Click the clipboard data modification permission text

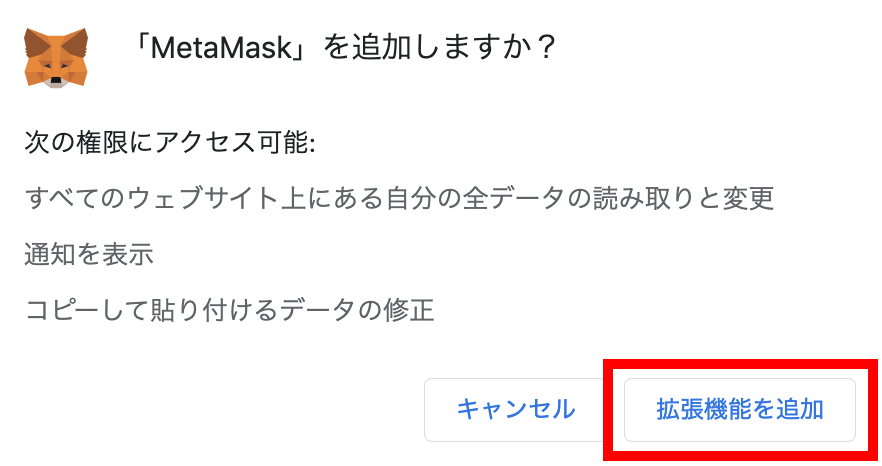229,310
